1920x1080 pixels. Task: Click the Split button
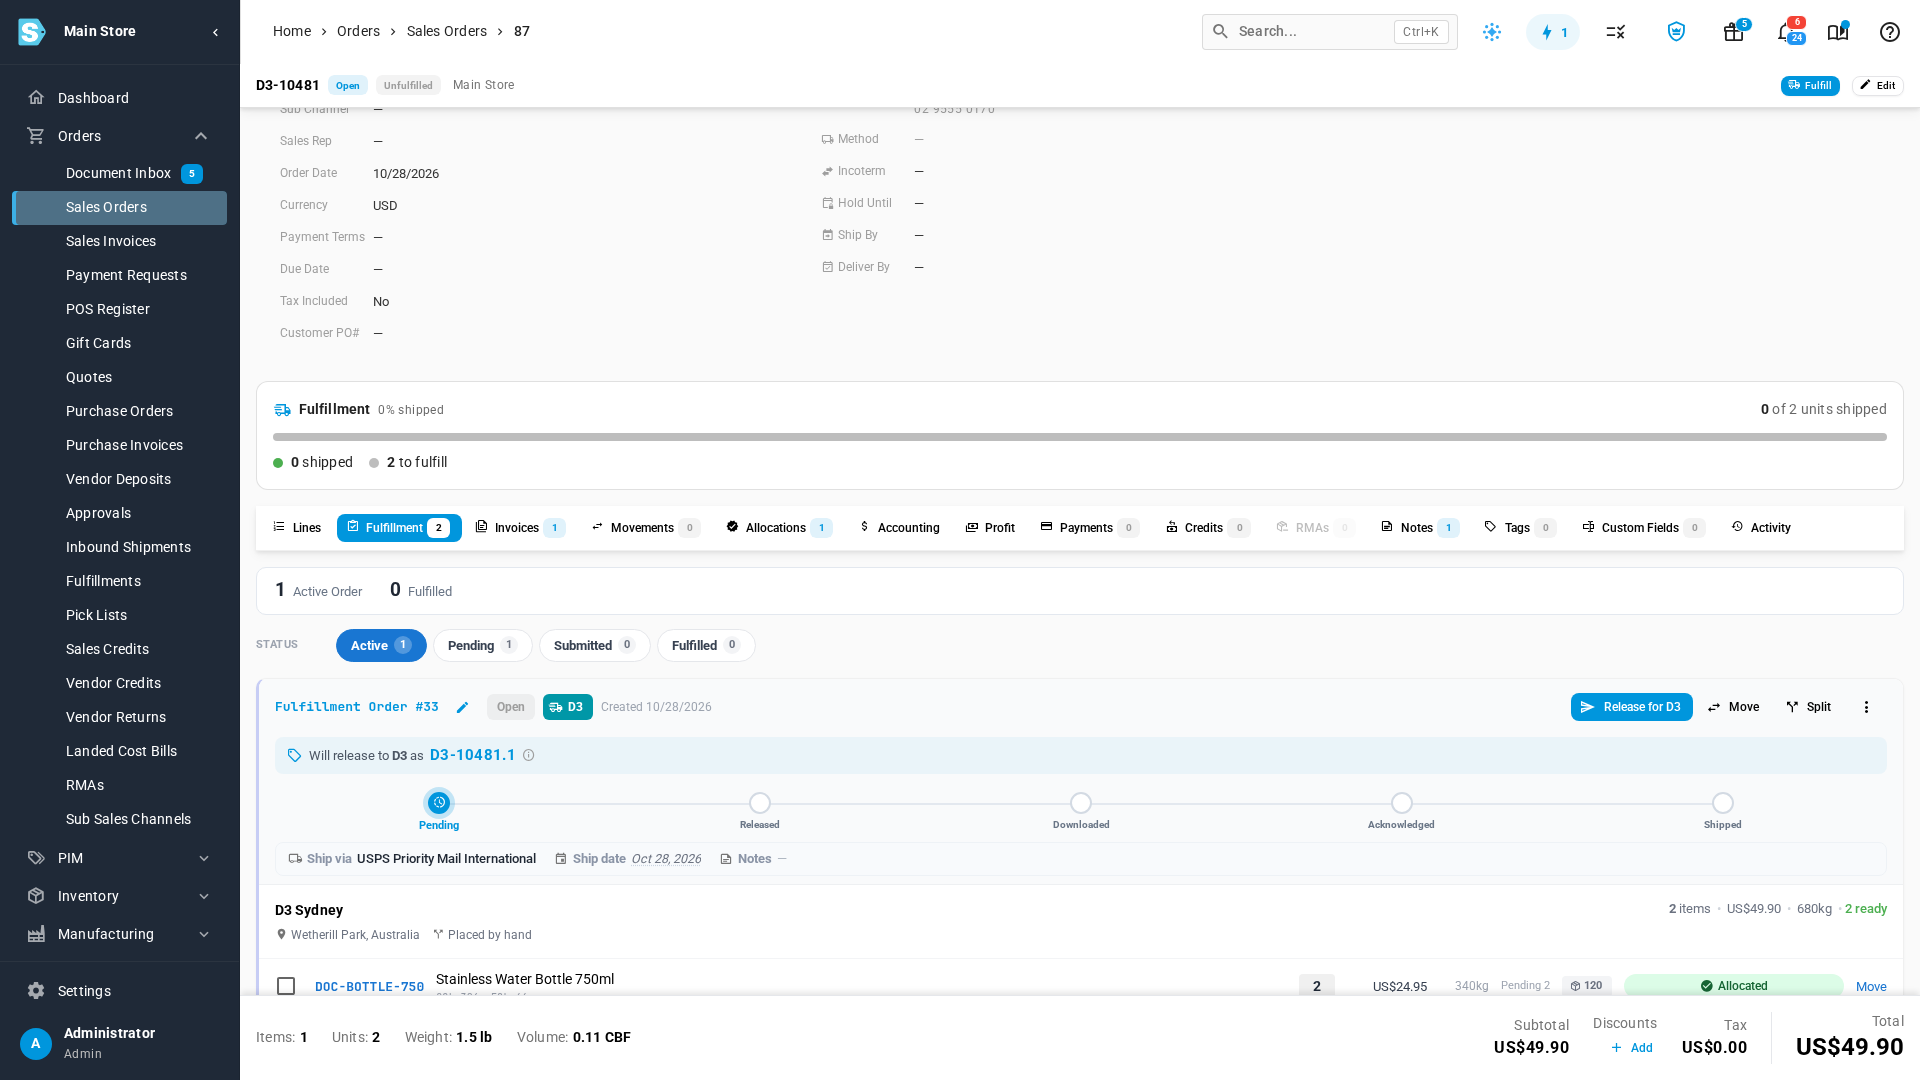1808,707
